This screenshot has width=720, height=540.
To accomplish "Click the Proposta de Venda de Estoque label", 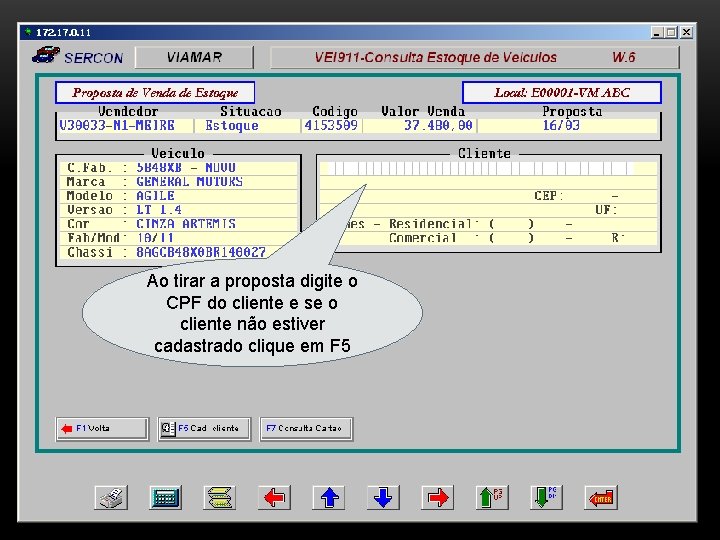I will pyautogui.click(x=155, y=93).
